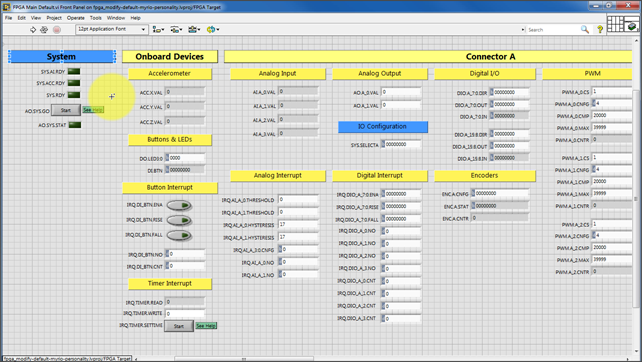Click the Onboard Devices header label

[x=170, y=57]
